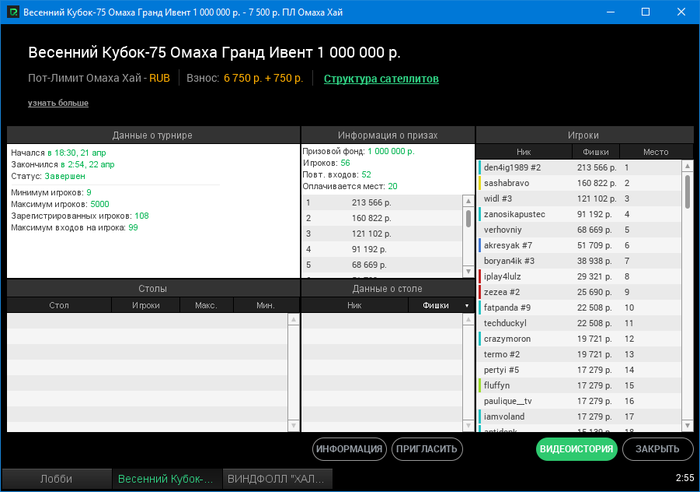Click the ПРИГЛАСИТЬ button
Screen dimensions: 700x492
[x=427, y=449]
